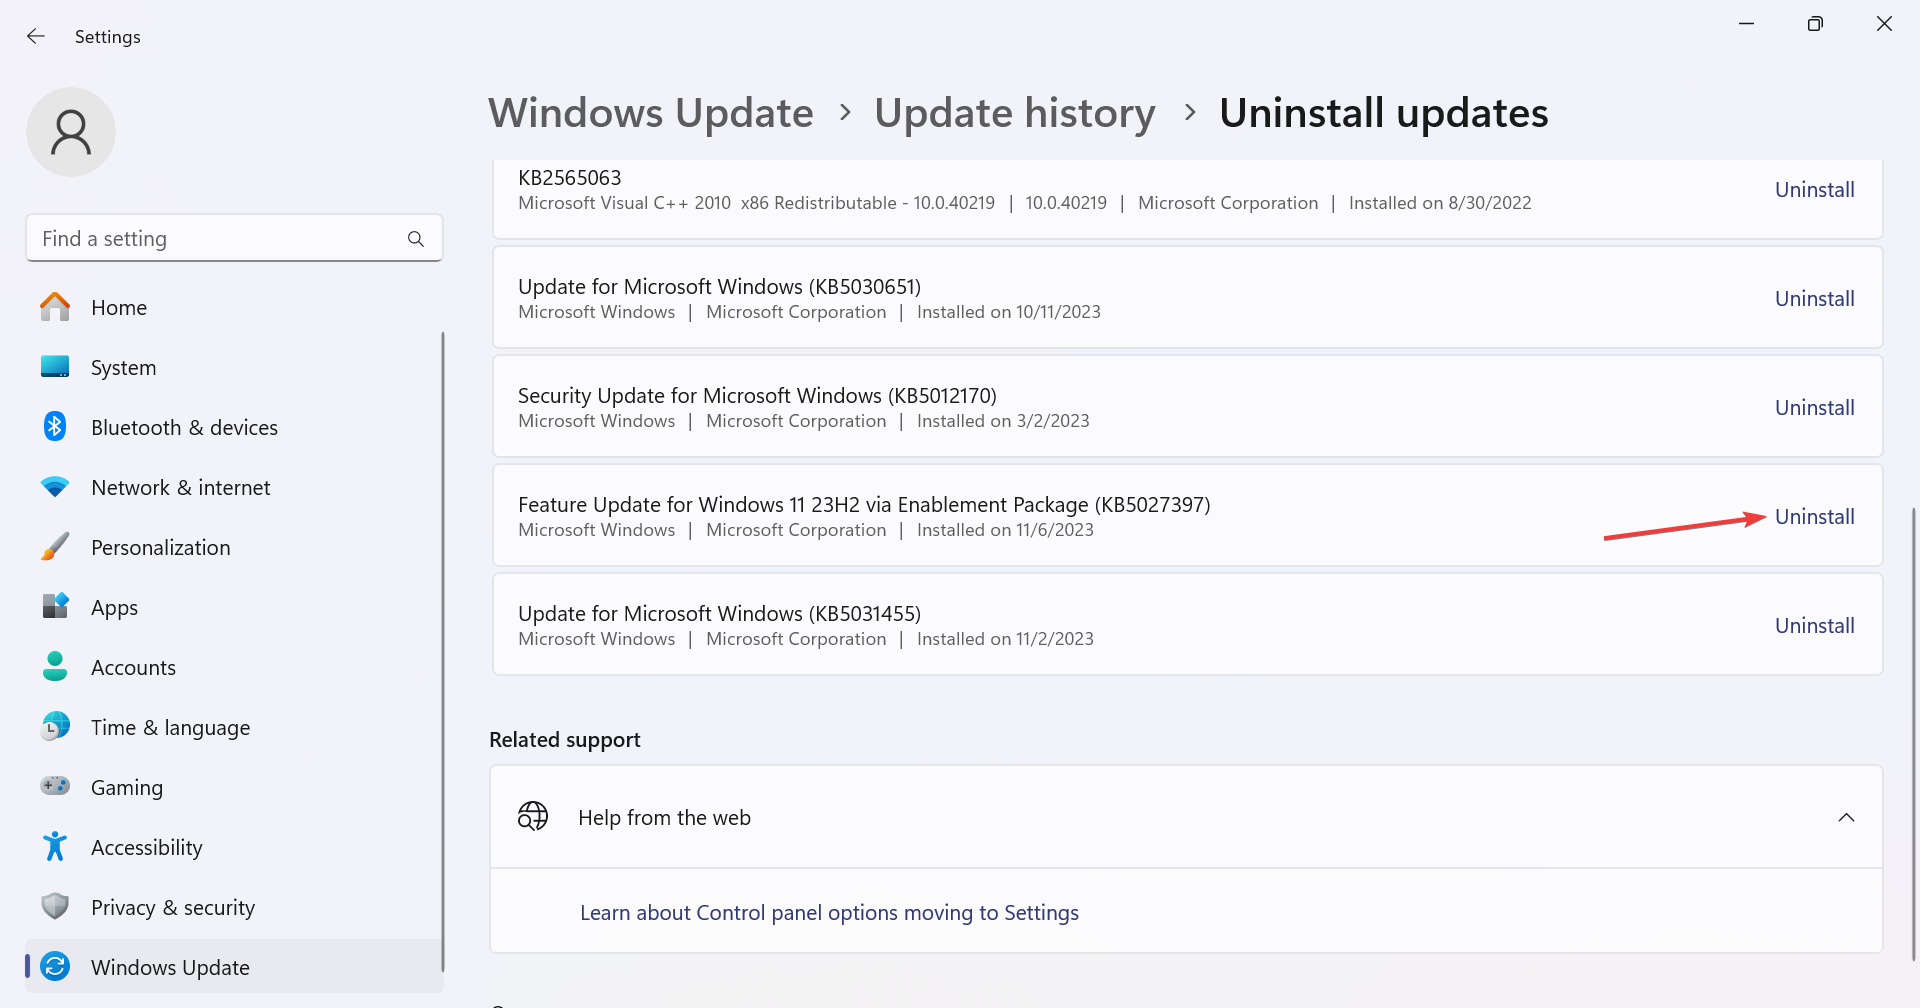Uninstall feature update KB5027397
The image size is (1920, 1008).
tap(1814, 517)
